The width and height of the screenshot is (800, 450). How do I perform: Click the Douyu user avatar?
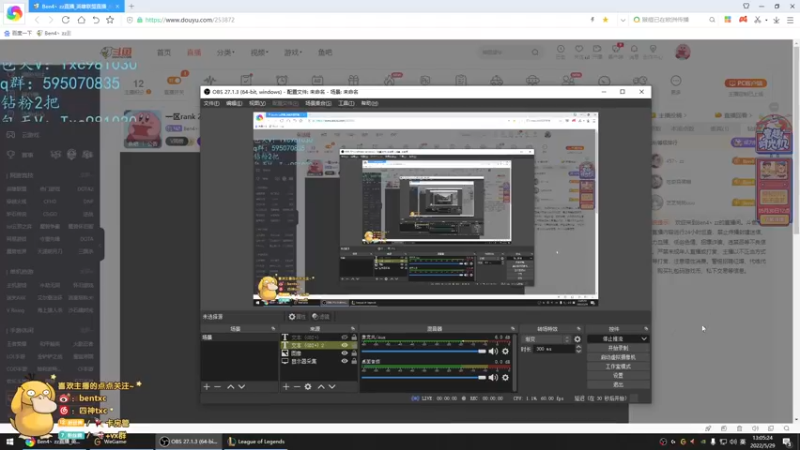(x=683, y=52)
